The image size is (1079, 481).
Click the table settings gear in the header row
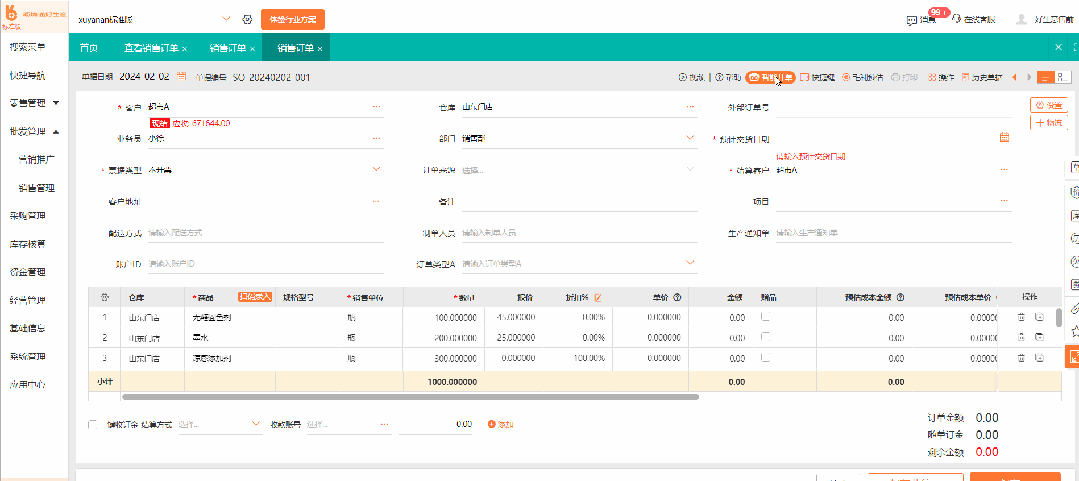coord(105,297)
